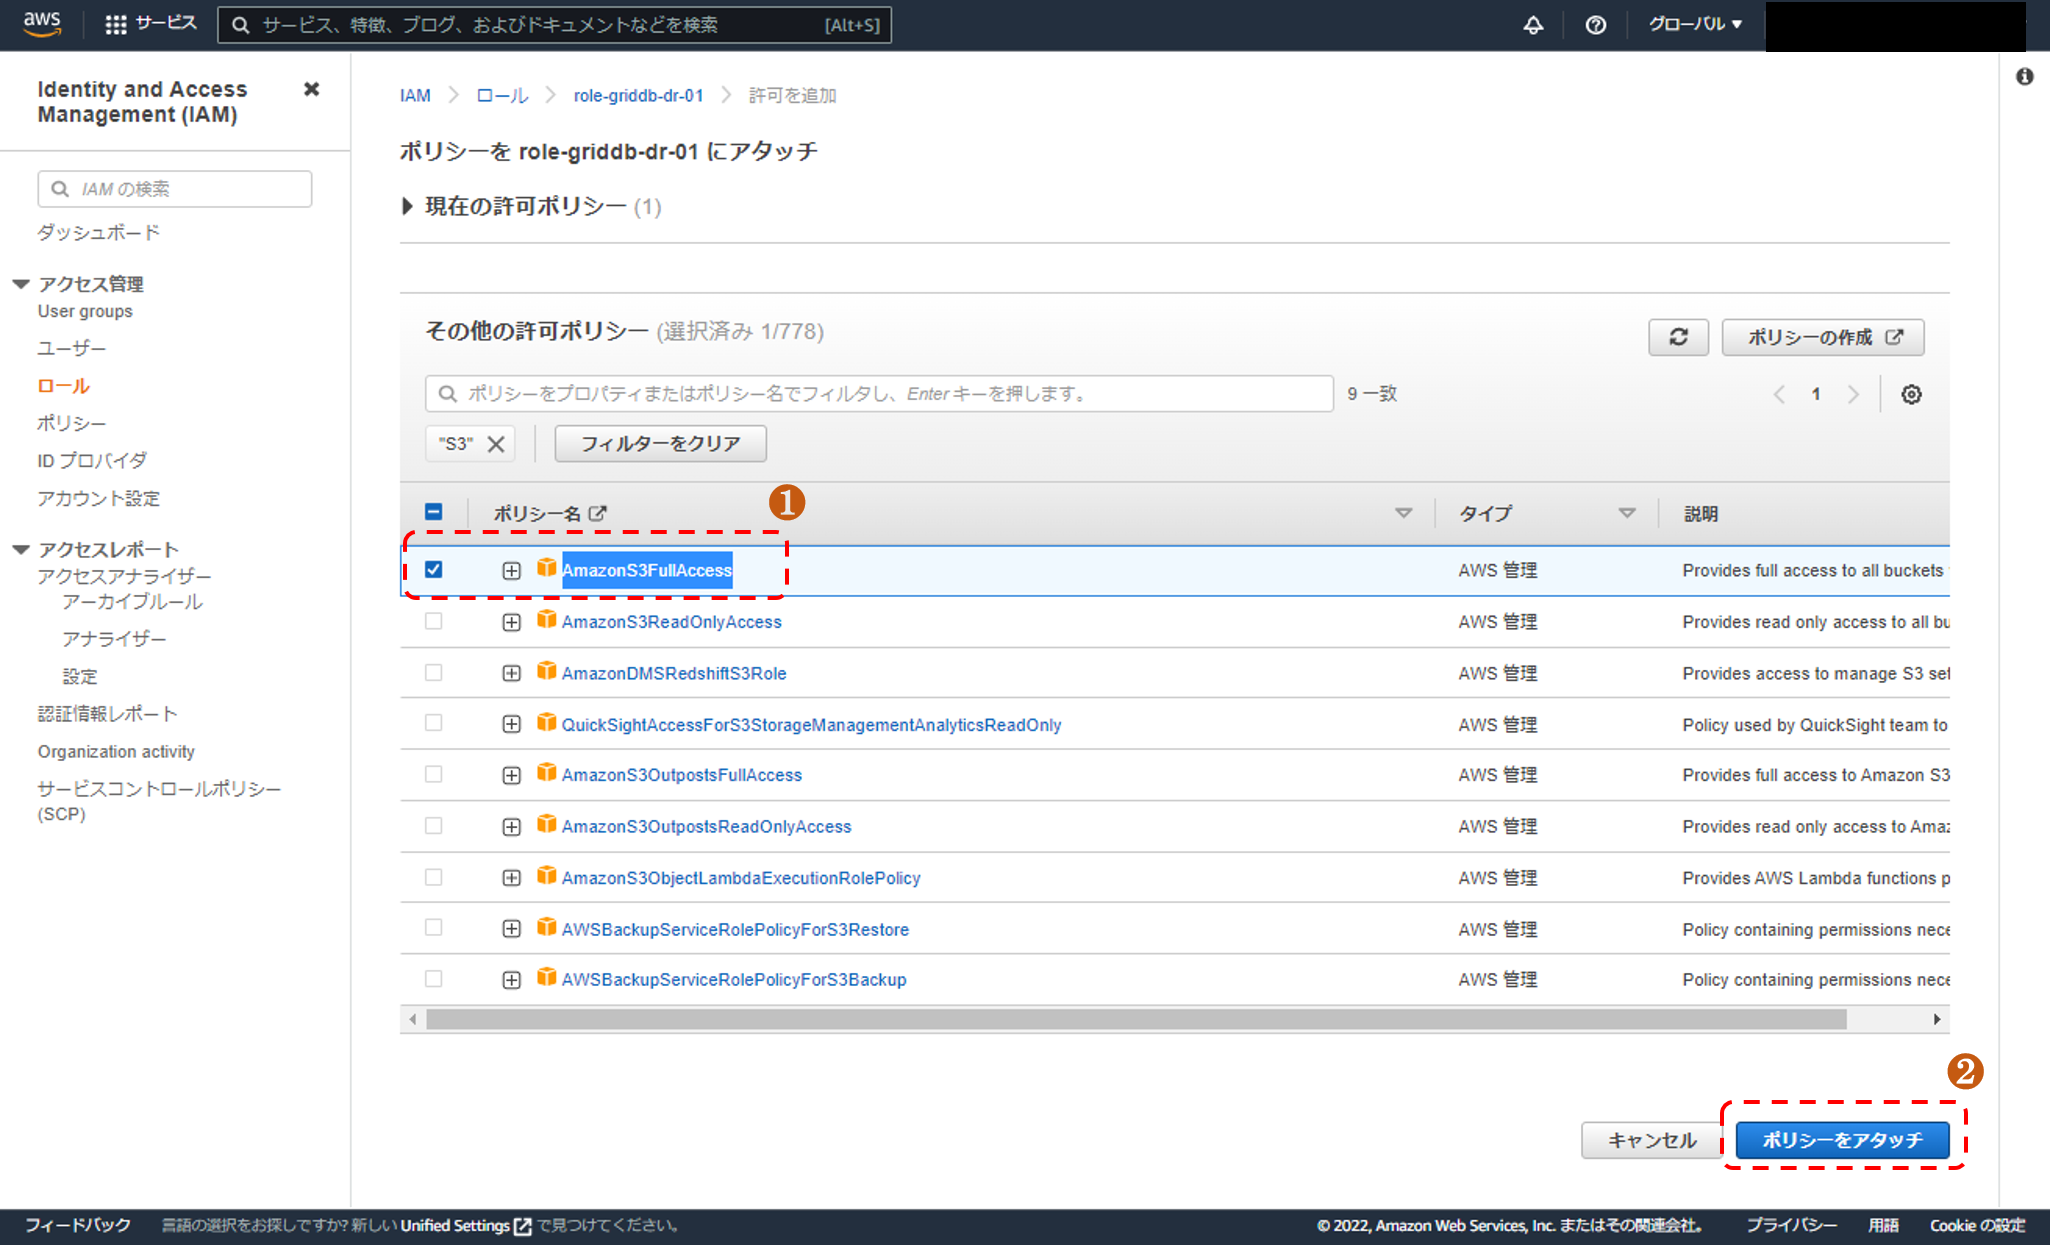
Task: Uncheck the AmazonS3FullAccess checkbox
Action: [x=433, y=569]
